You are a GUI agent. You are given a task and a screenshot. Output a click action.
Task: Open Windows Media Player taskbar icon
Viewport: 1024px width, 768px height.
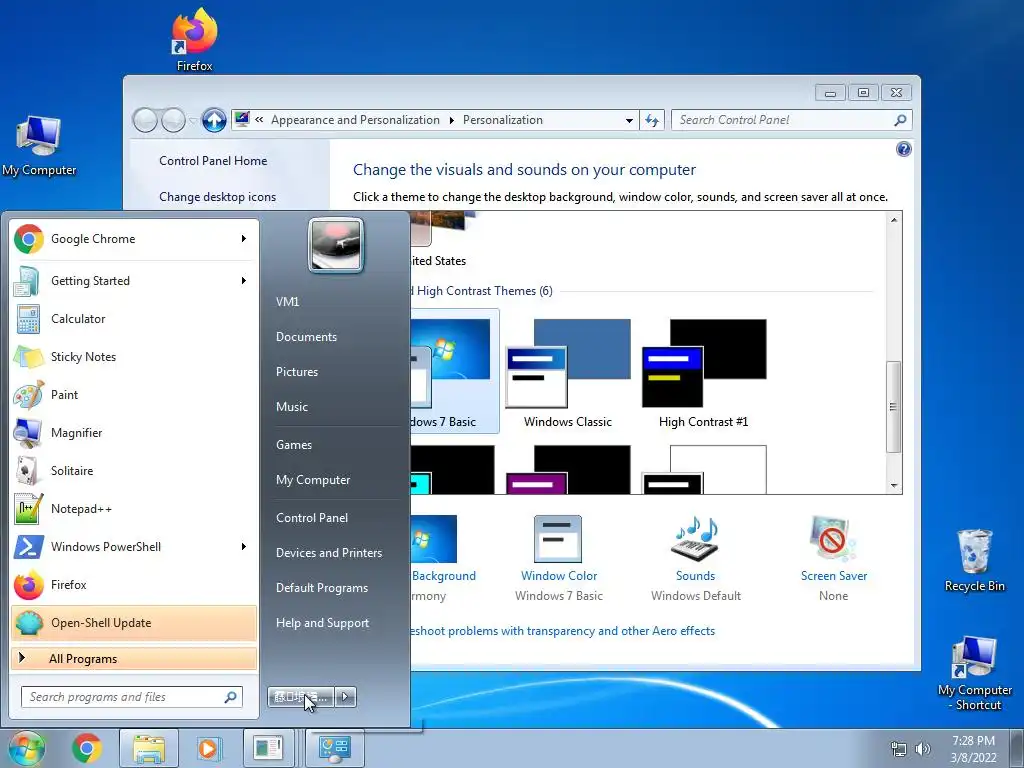coord(209,748)
